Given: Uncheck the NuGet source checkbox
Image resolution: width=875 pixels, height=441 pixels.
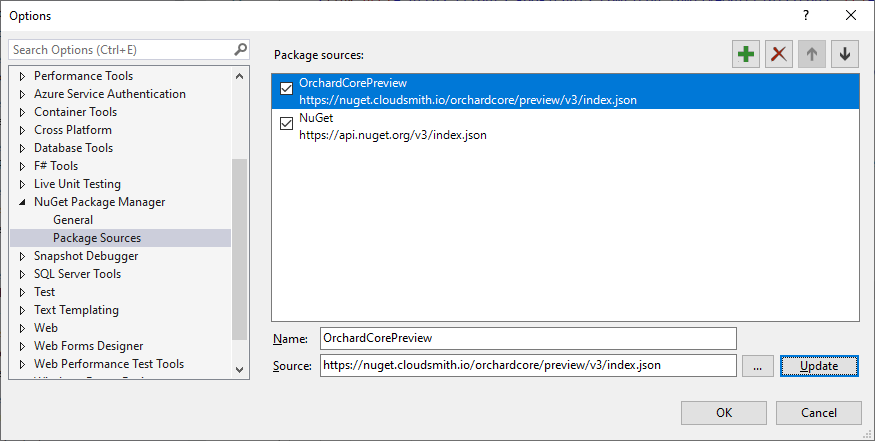Looking at the screenshot, I should [286, 123].
